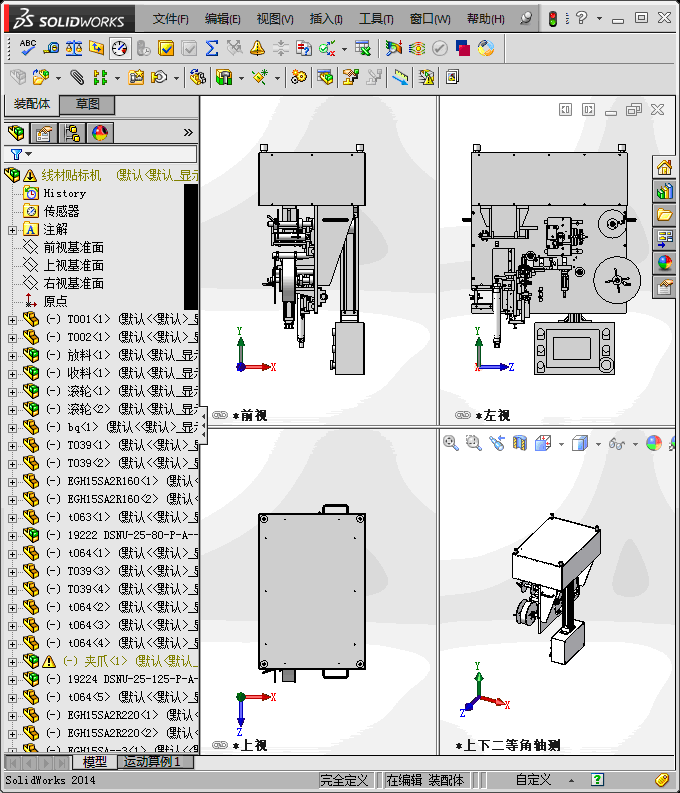This screenshot has height=793, width=680.
Task: Switch to the 模型 bottom tab
Action: pyautogui.click(x=95, y=762)
